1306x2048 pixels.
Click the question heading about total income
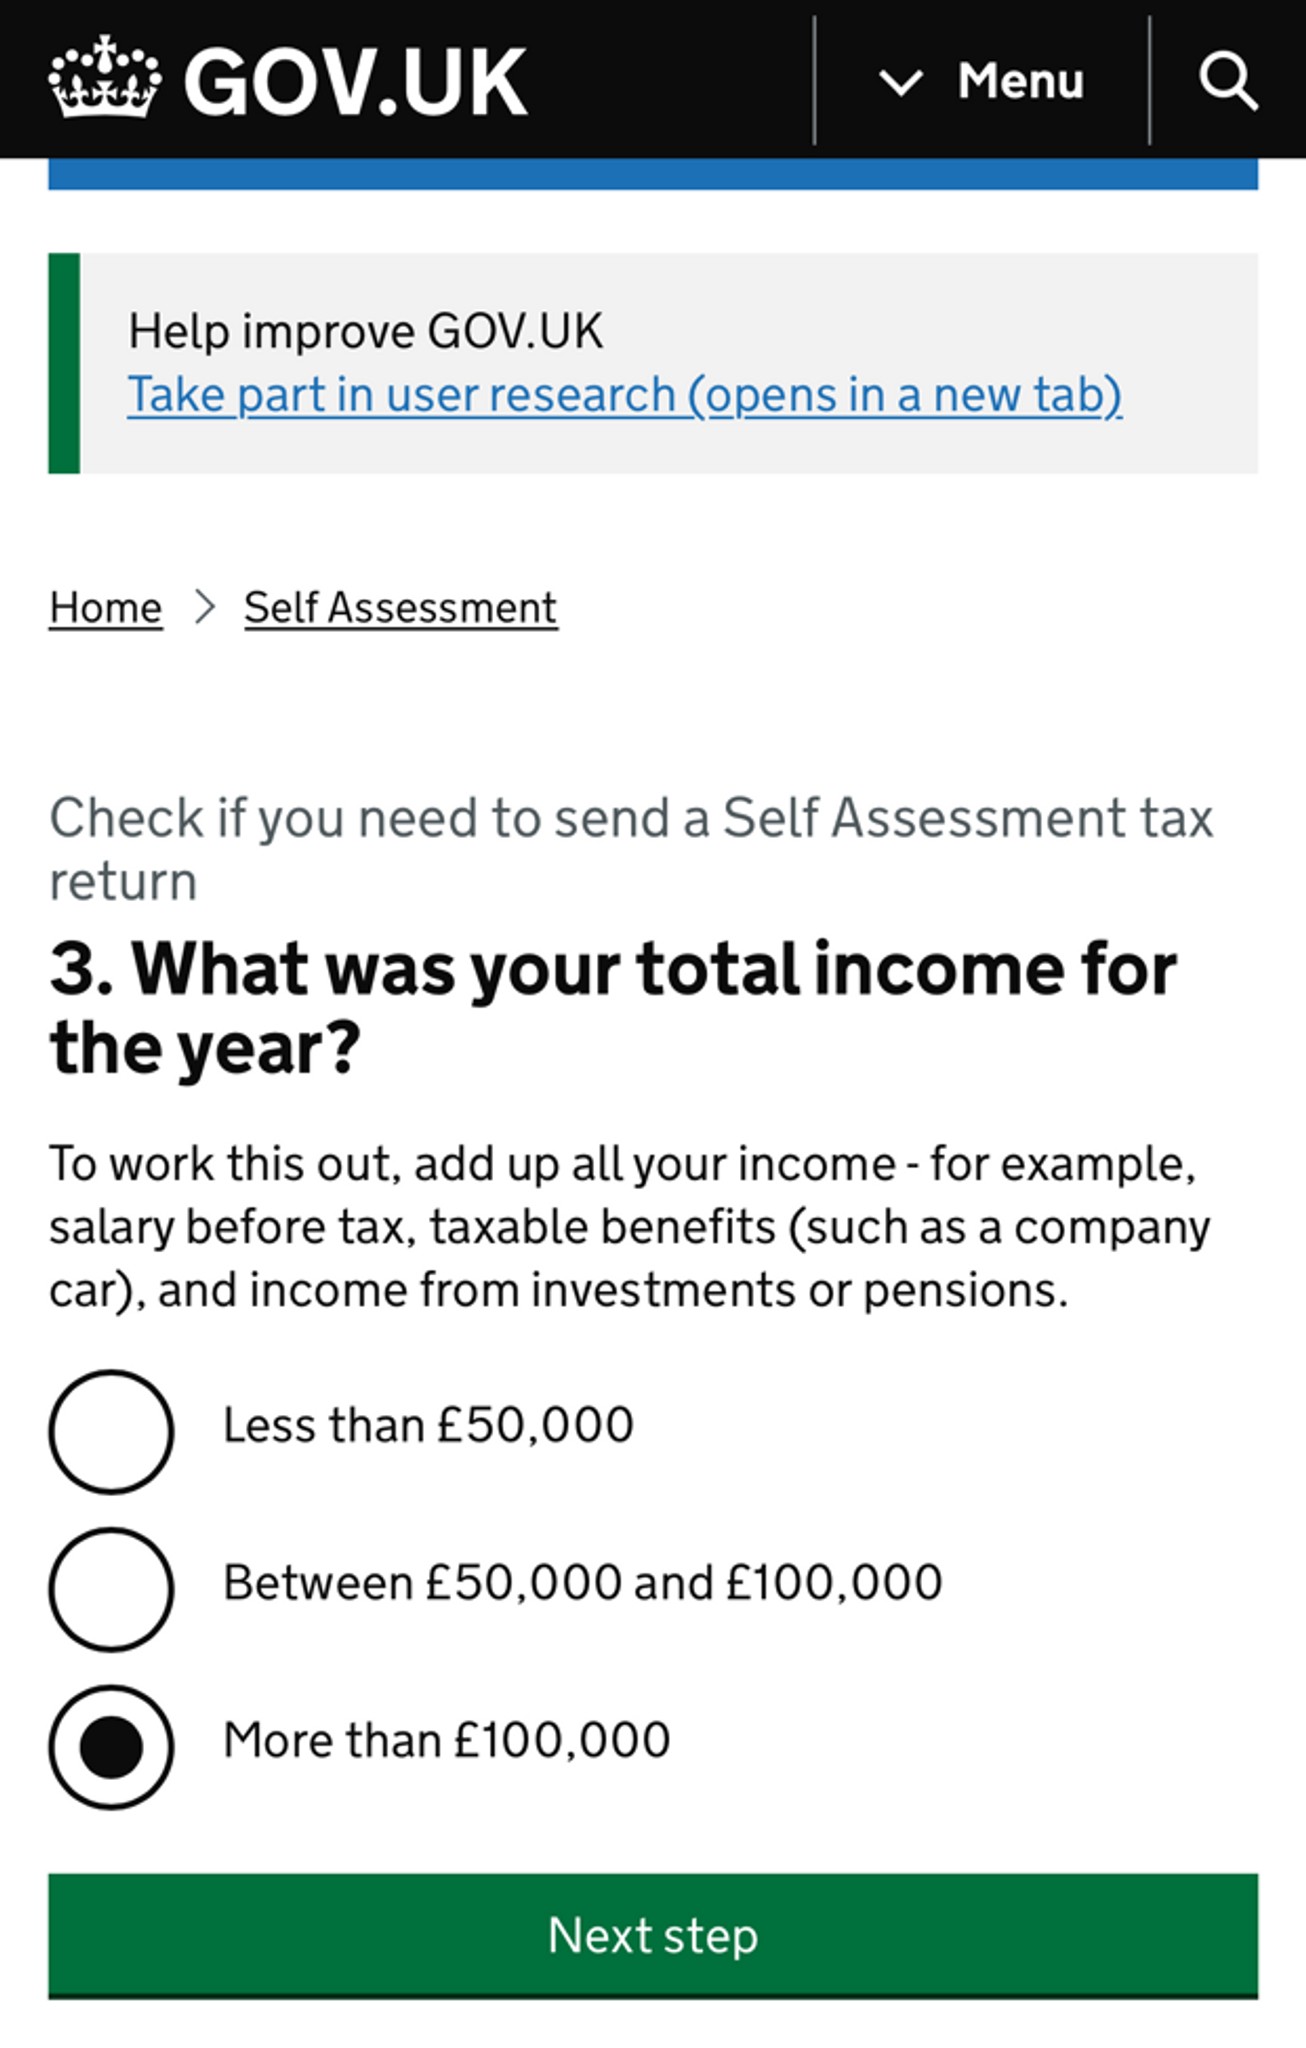613,1008
